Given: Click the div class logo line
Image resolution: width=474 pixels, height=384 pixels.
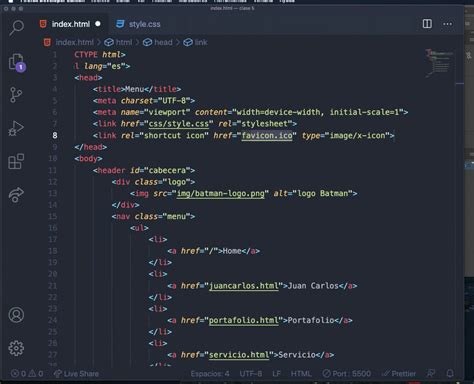Looking at the screenshot, I should [x=153, y=182].
